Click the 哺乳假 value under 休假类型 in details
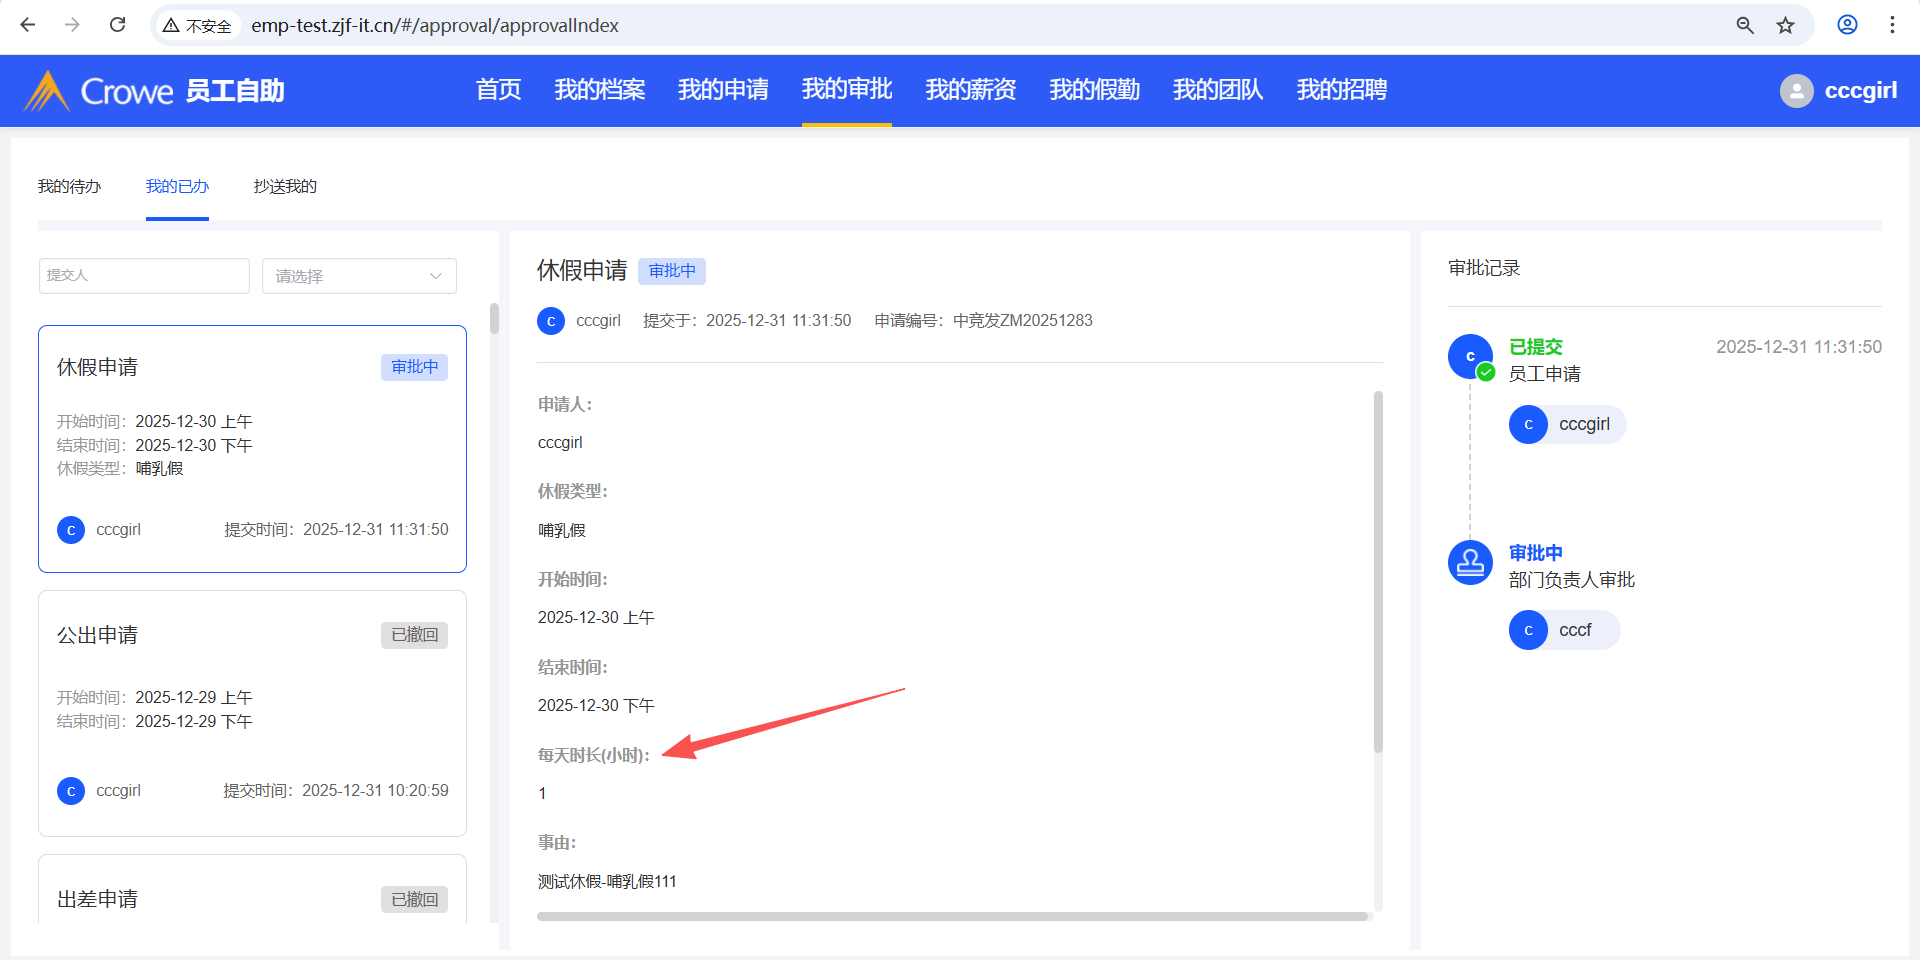Image resolution: width=1920 pixels, height=960 pixels. 562,530
